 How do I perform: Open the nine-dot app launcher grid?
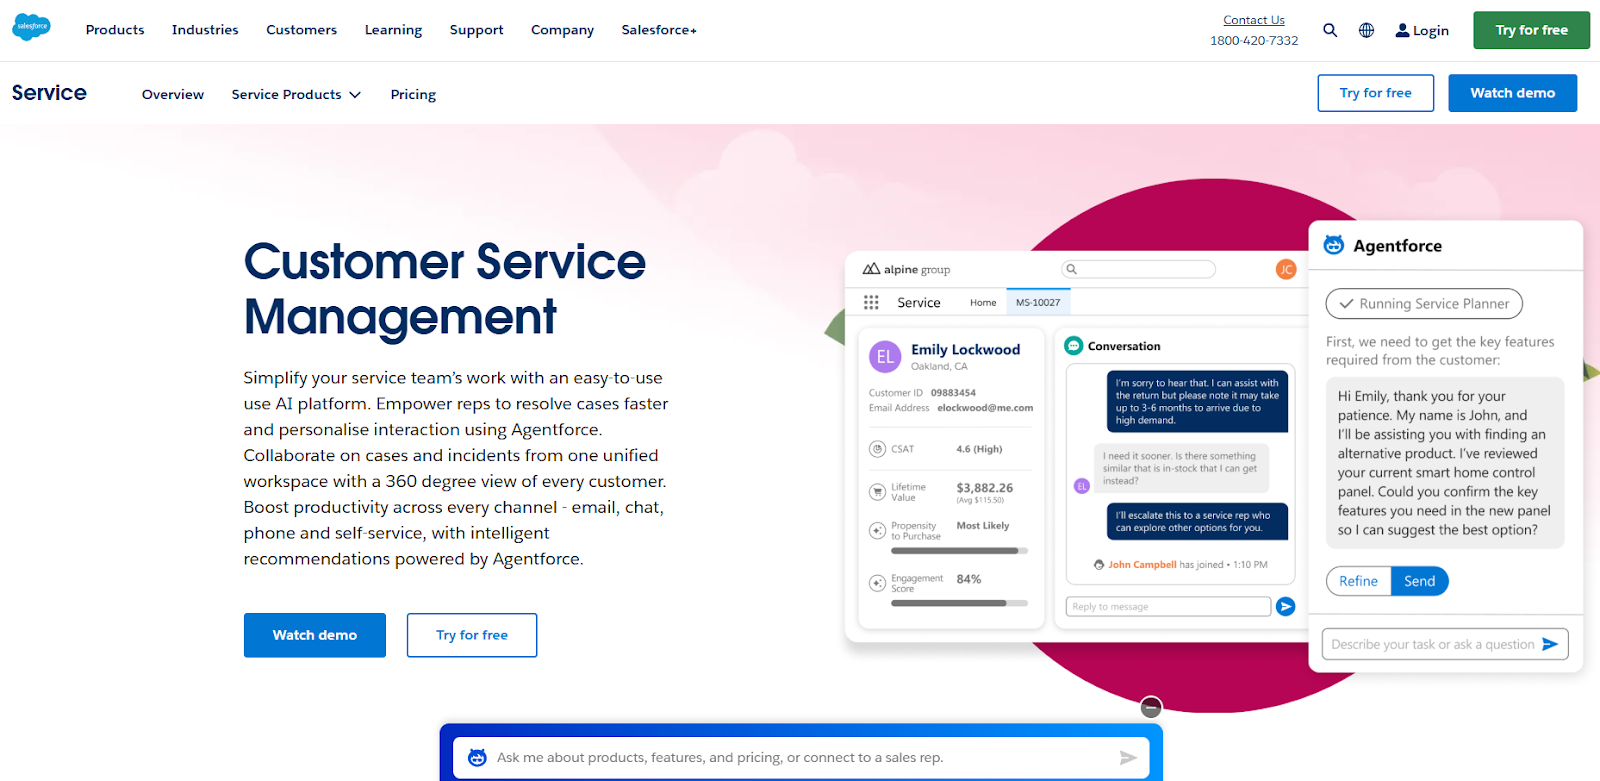coord(871,302)
